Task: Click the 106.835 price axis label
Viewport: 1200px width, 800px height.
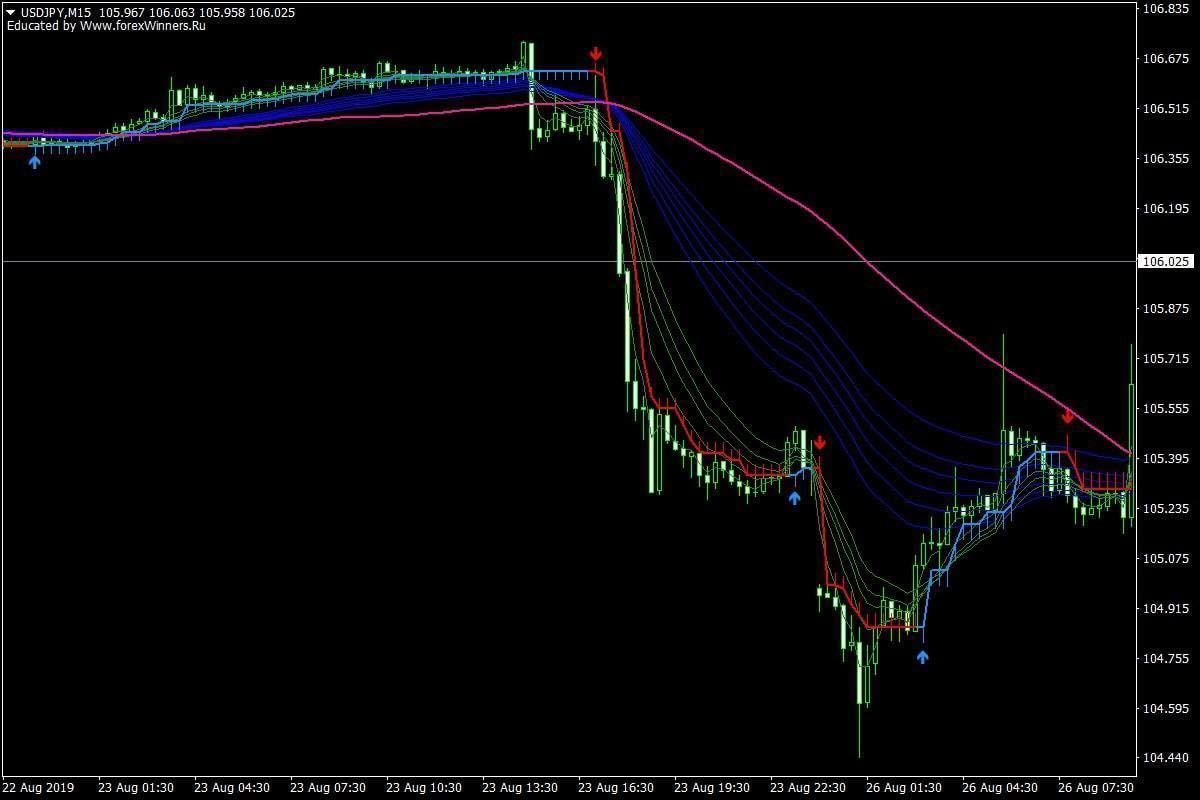Action: (1166, 9)
